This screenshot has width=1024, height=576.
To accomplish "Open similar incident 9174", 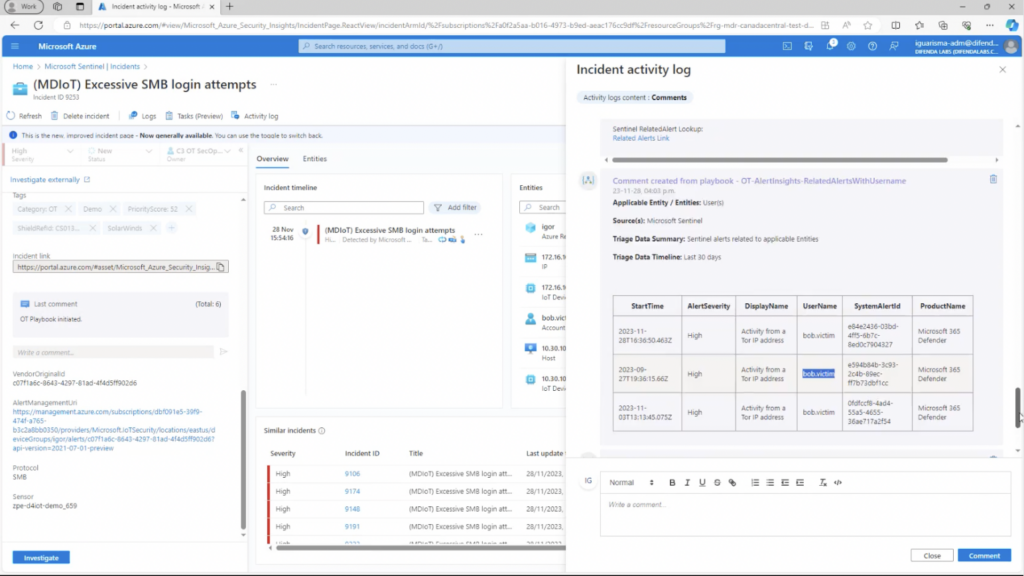I will pyautogui.click(x=352, y=491).
